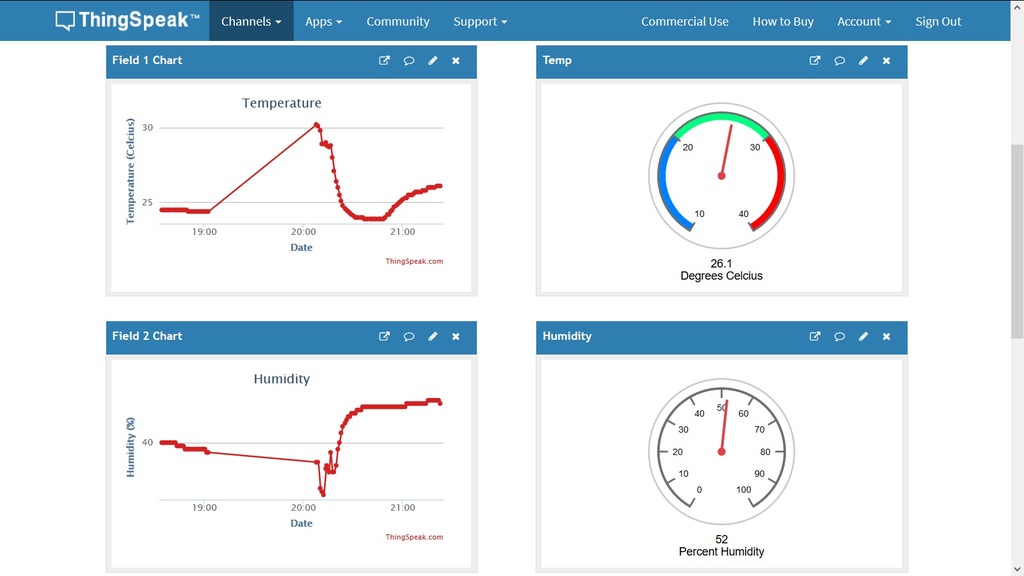Open Field 1 Chart in new window

384,61
